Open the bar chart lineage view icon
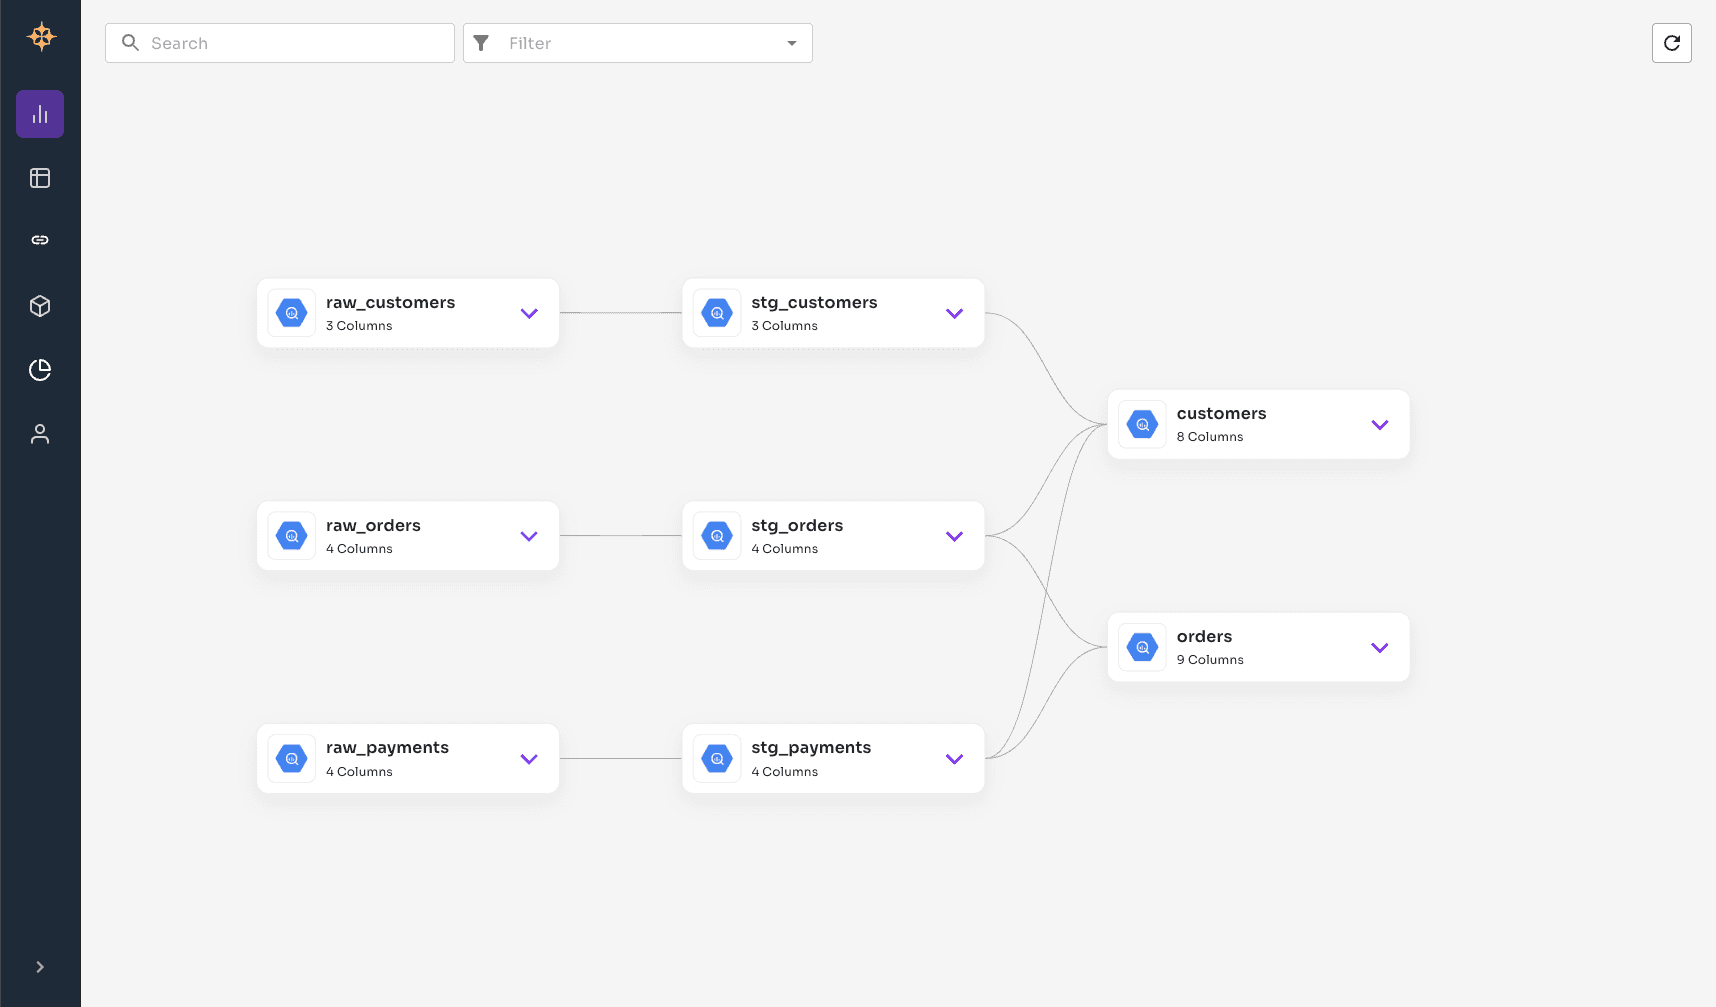 [40, 114]
